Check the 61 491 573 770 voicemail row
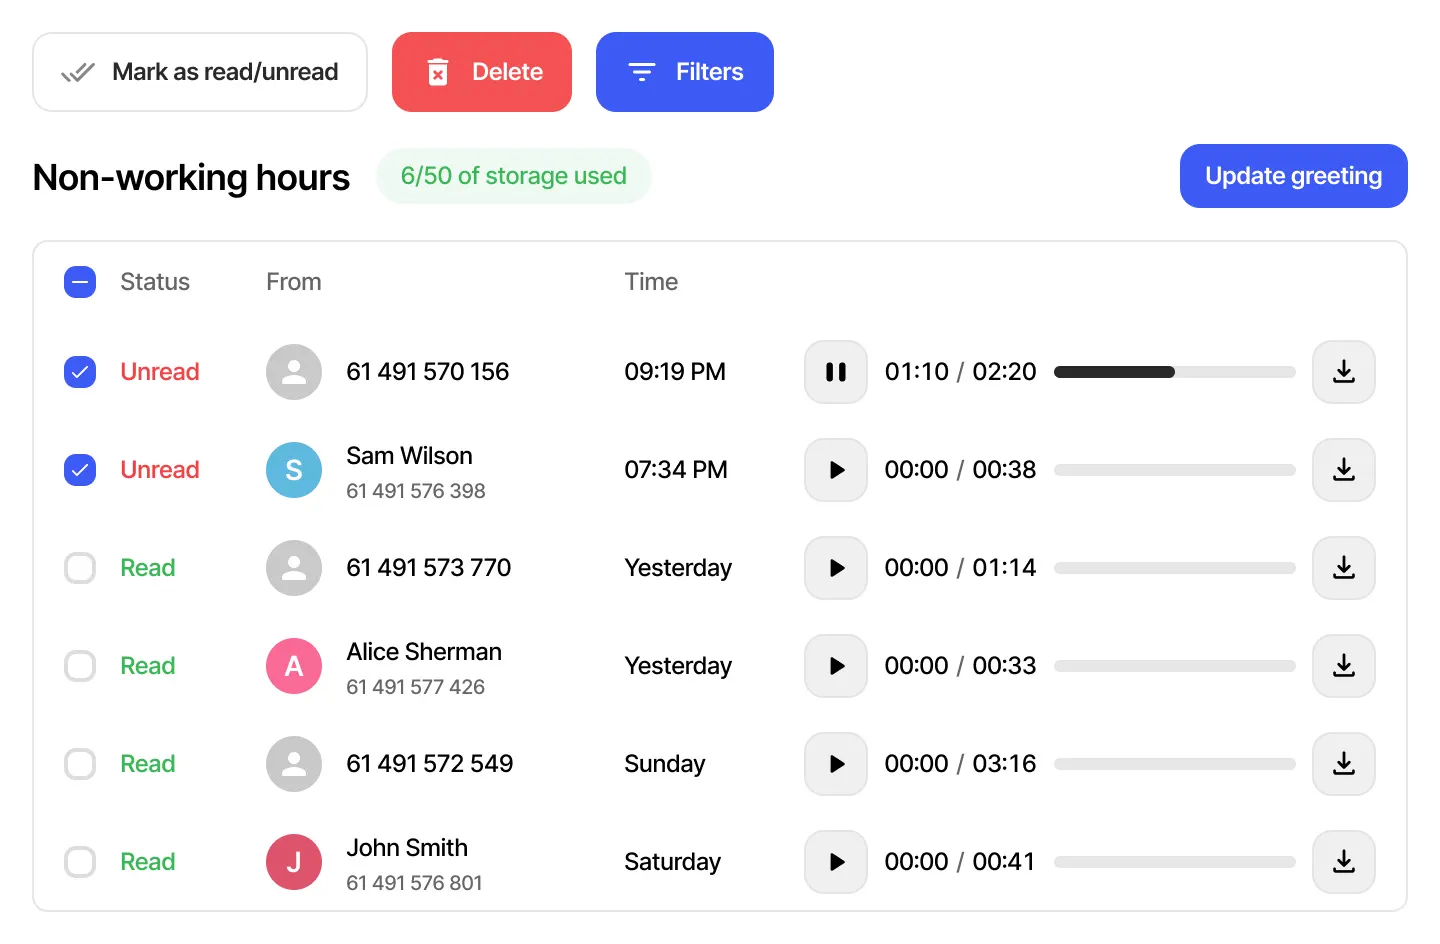Image resolution: width=1440 pixels, height=944 pixels. [x=80, y=568]
